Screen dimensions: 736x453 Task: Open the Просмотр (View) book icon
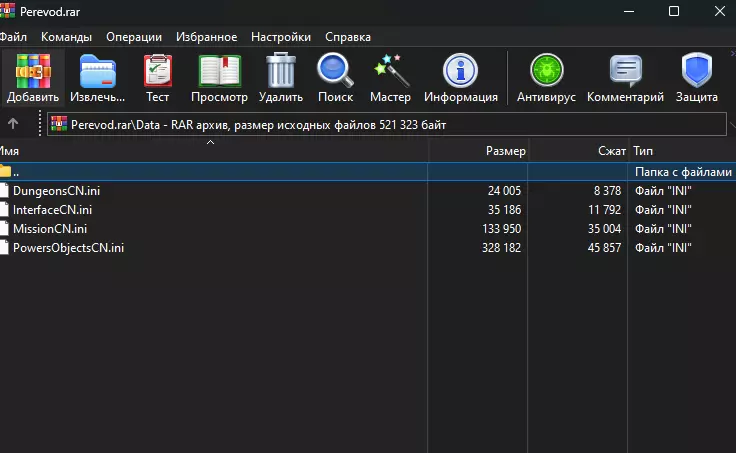point(220,71)
